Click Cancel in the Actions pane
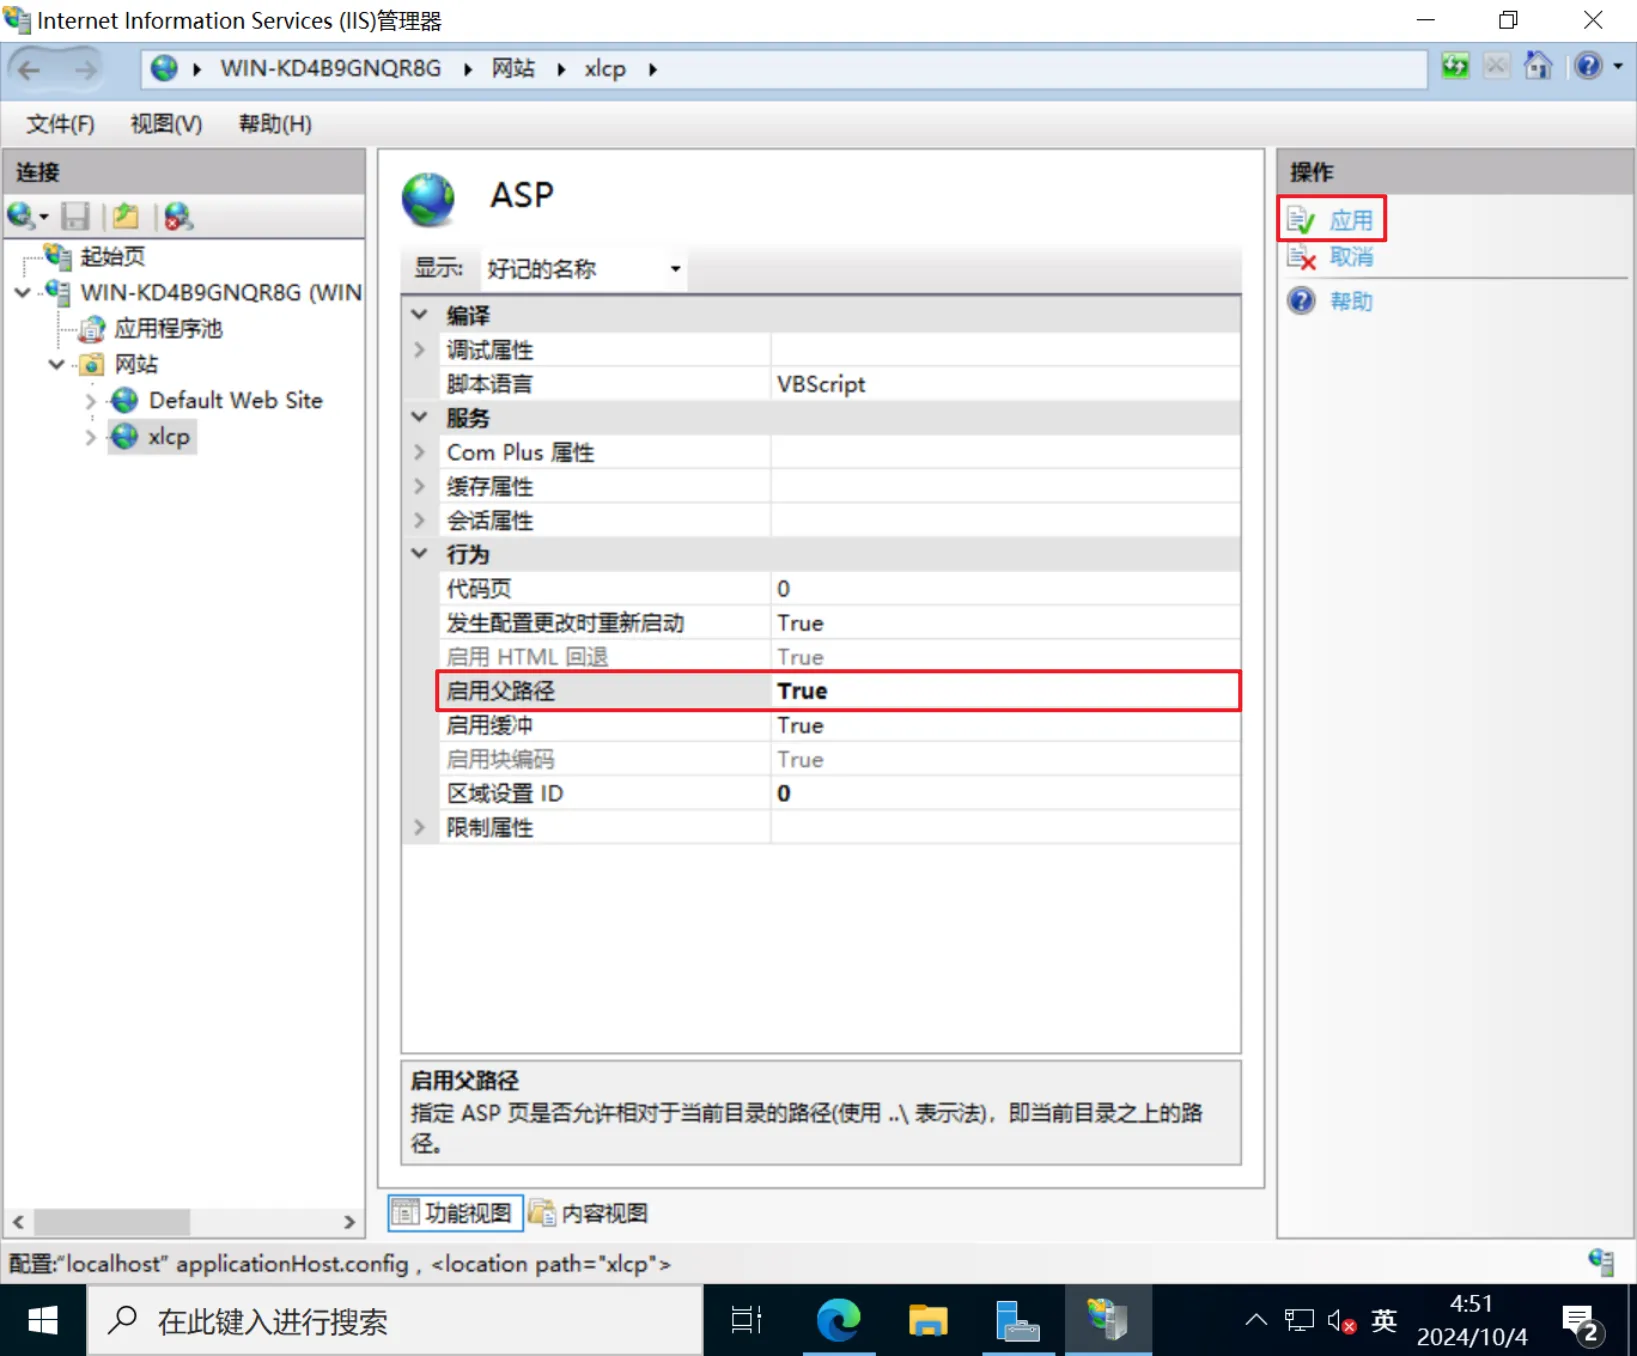 (x=1351, y=257)
